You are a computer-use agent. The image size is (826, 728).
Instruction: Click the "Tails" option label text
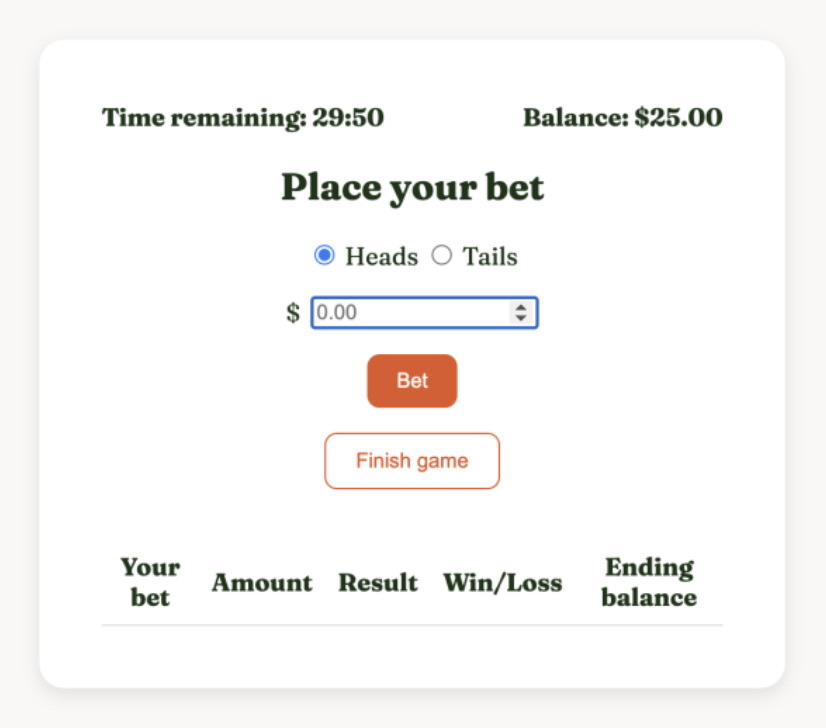pyautogui.click(x=489, y=257)
